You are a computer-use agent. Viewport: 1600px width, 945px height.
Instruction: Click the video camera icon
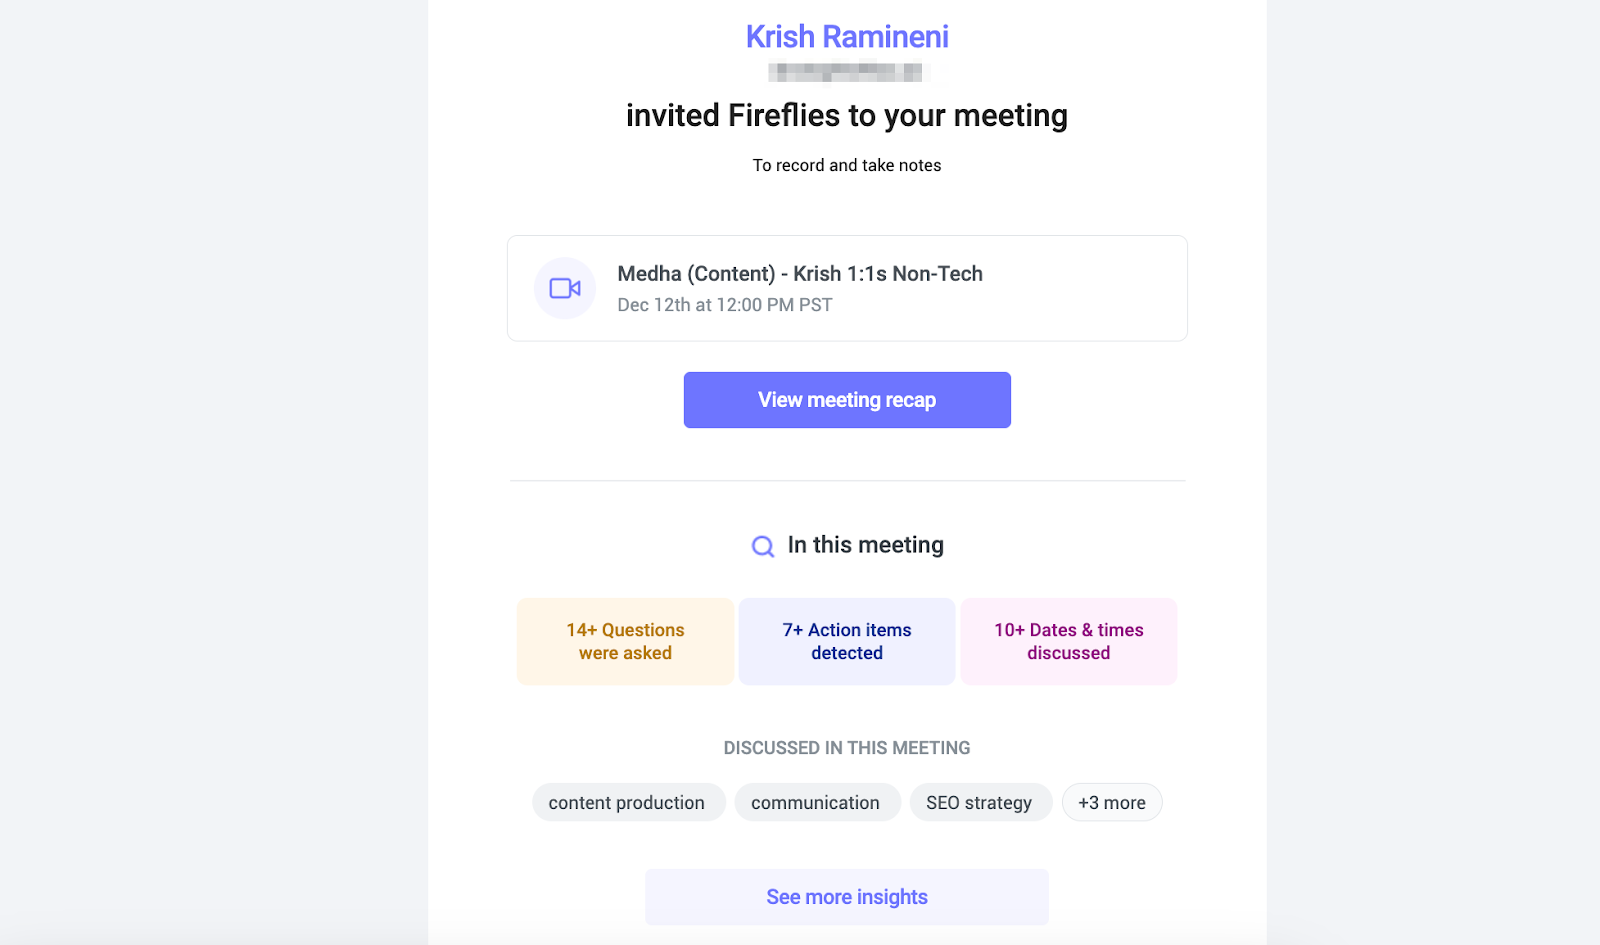pos(565,288)
